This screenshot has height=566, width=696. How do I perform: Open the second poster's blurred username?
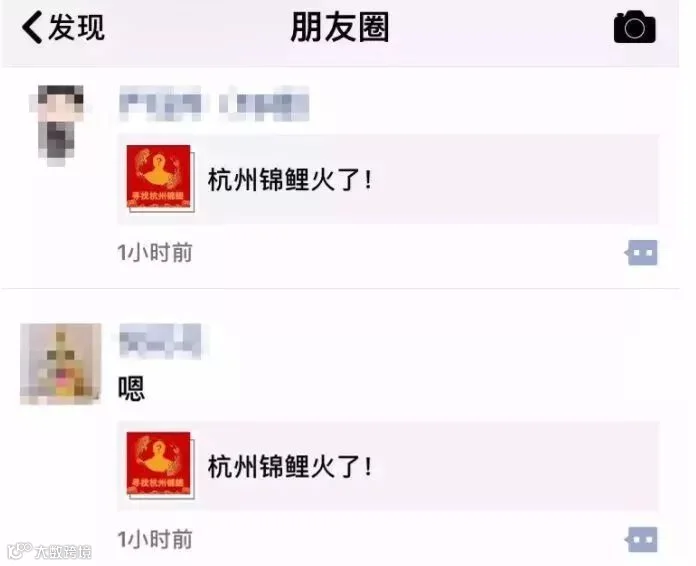click(x=160, y=341)
